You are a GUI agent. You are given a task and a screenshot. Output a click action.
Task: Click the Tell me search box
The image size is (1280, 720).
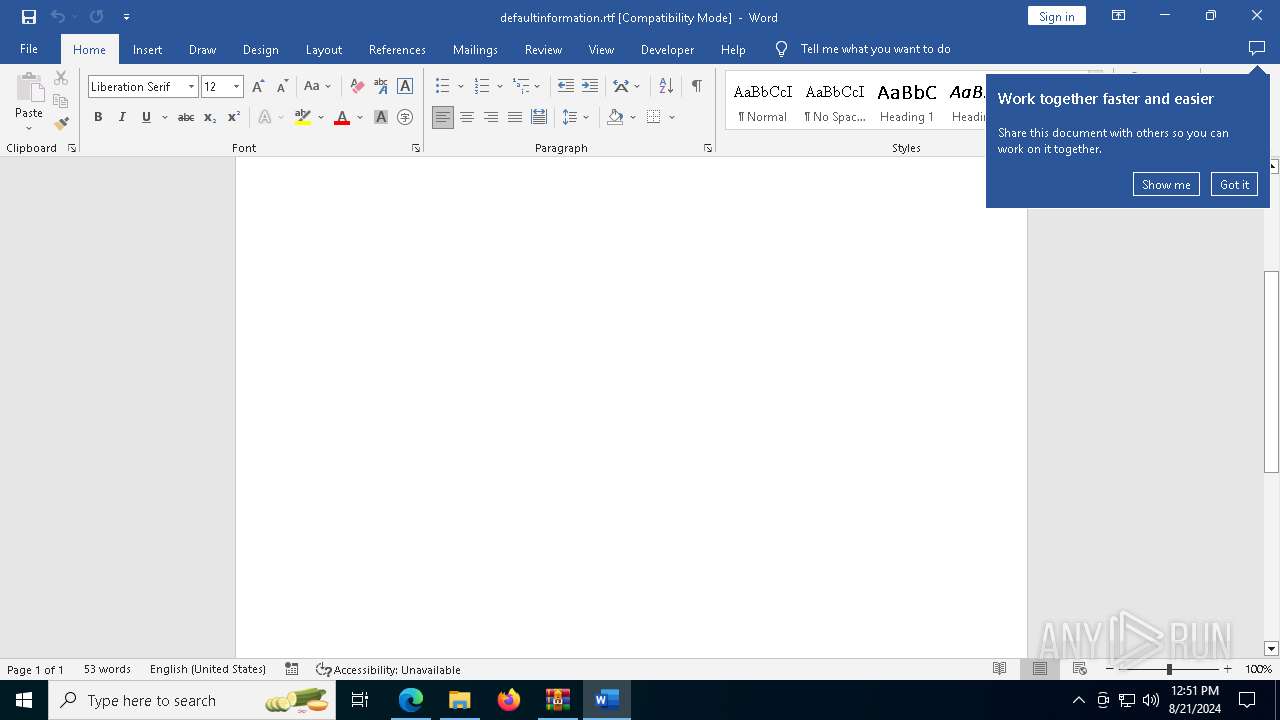pos(875,49)
